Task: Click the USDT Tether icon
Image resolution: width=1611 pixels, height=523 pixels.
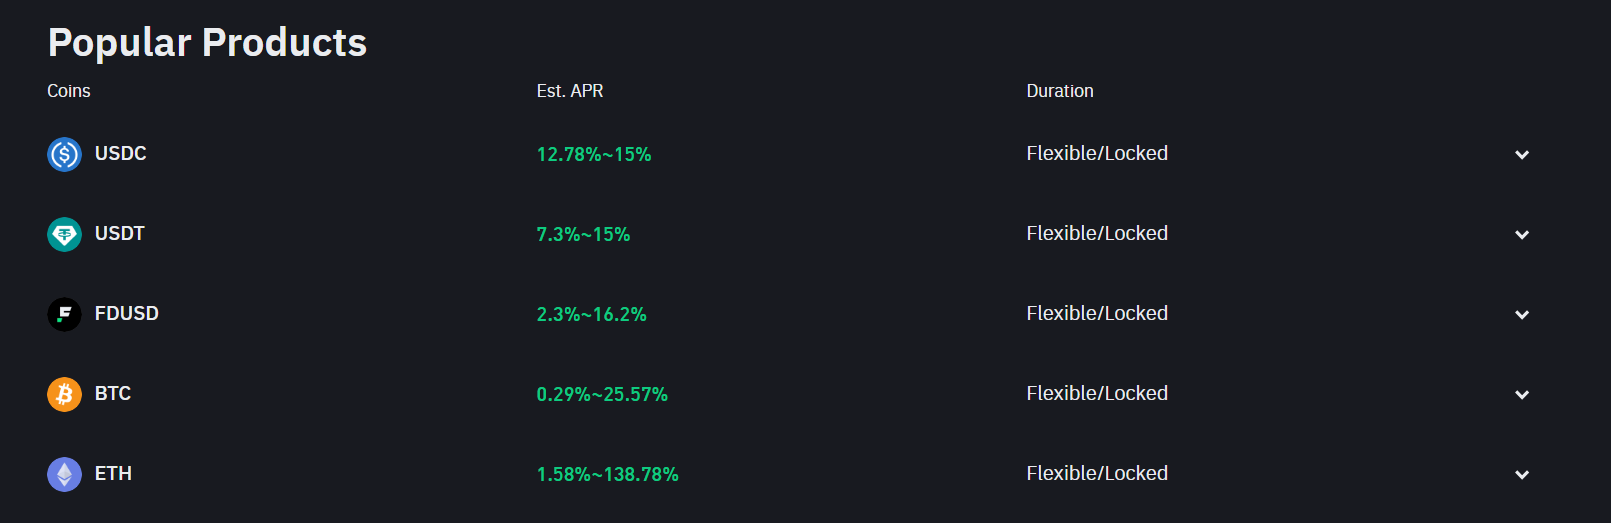Action: pyautogui.click(x=64, y=234)
